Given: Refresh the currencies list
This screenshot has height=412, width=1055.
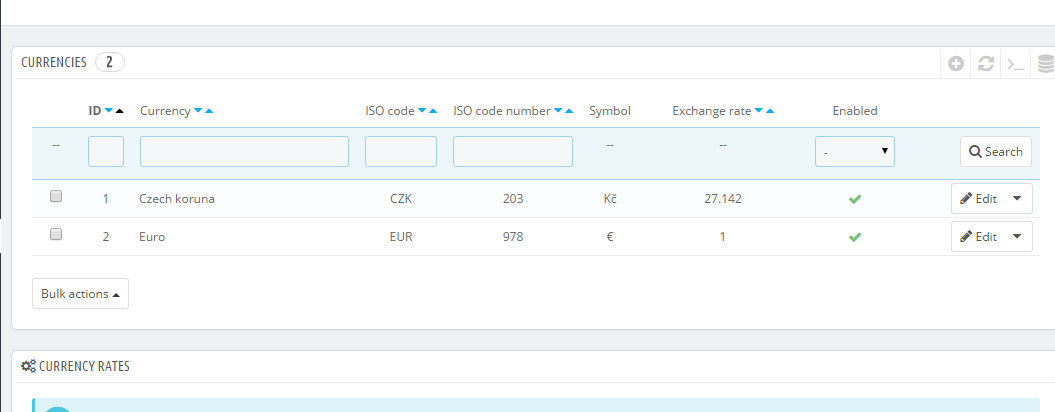Looking at the screenshot, I should pyautogui.click(x=986, y=64).
